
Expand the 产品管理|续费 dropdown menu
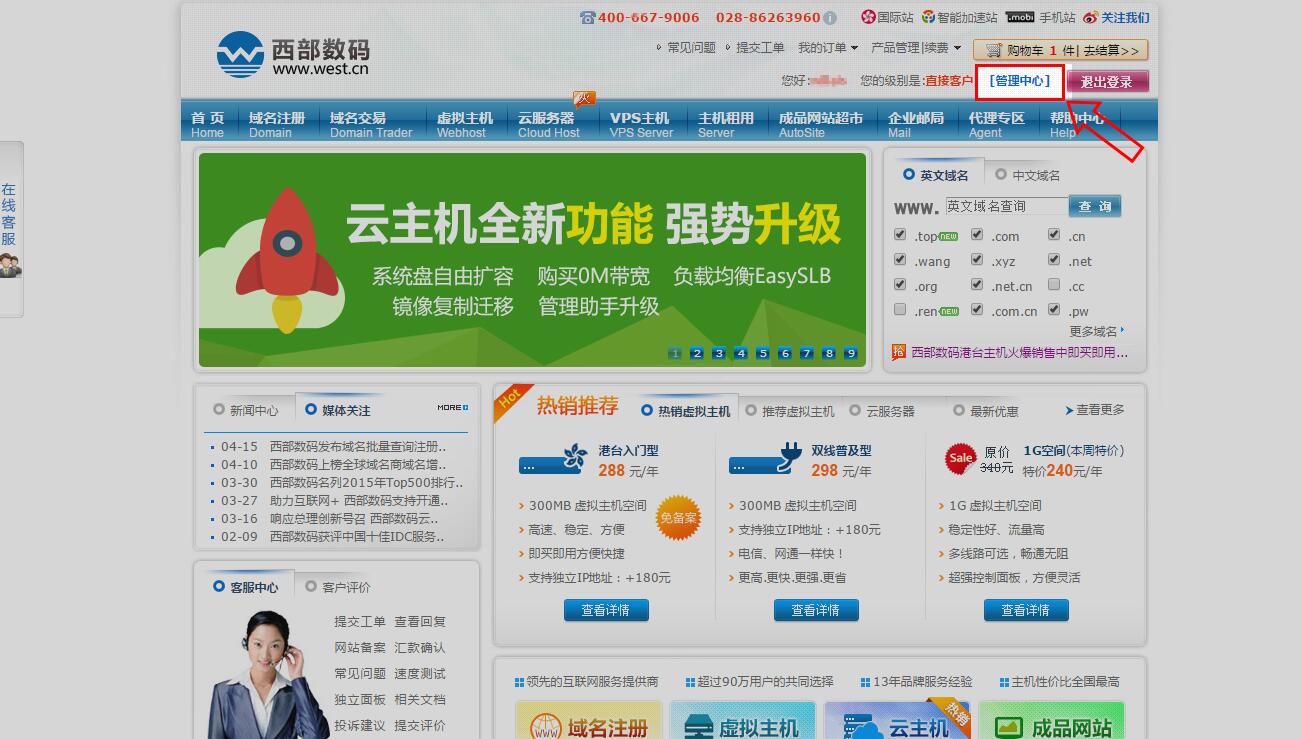click(x=916, y=47)
